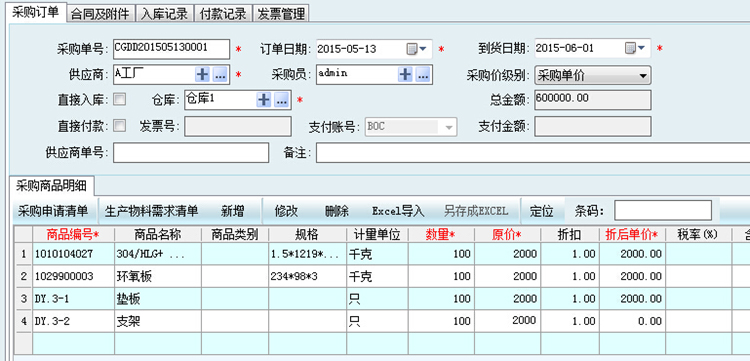Viewport: 750px width, 361px height.
Task: Click the 备注 input field
Action: point(533,153)
